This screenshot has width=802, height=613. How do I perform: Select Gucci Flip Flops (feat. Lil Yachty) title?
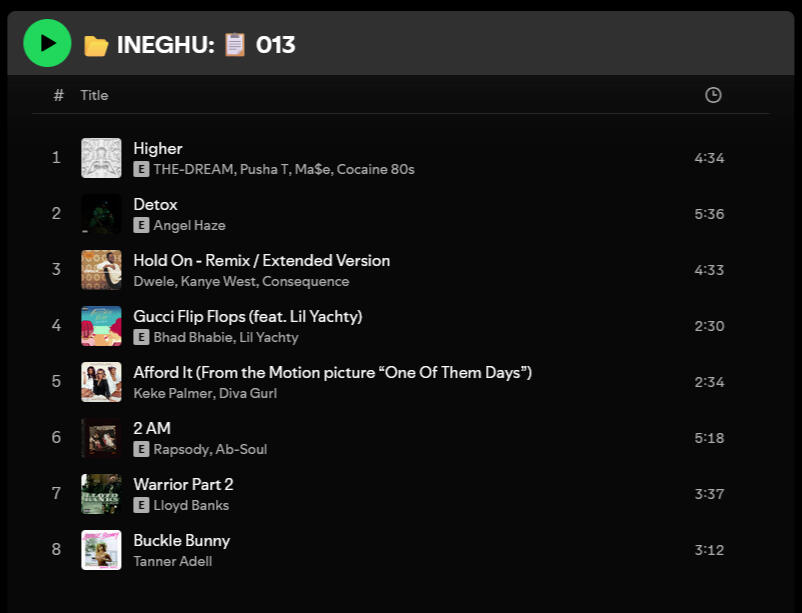point(248,317)
